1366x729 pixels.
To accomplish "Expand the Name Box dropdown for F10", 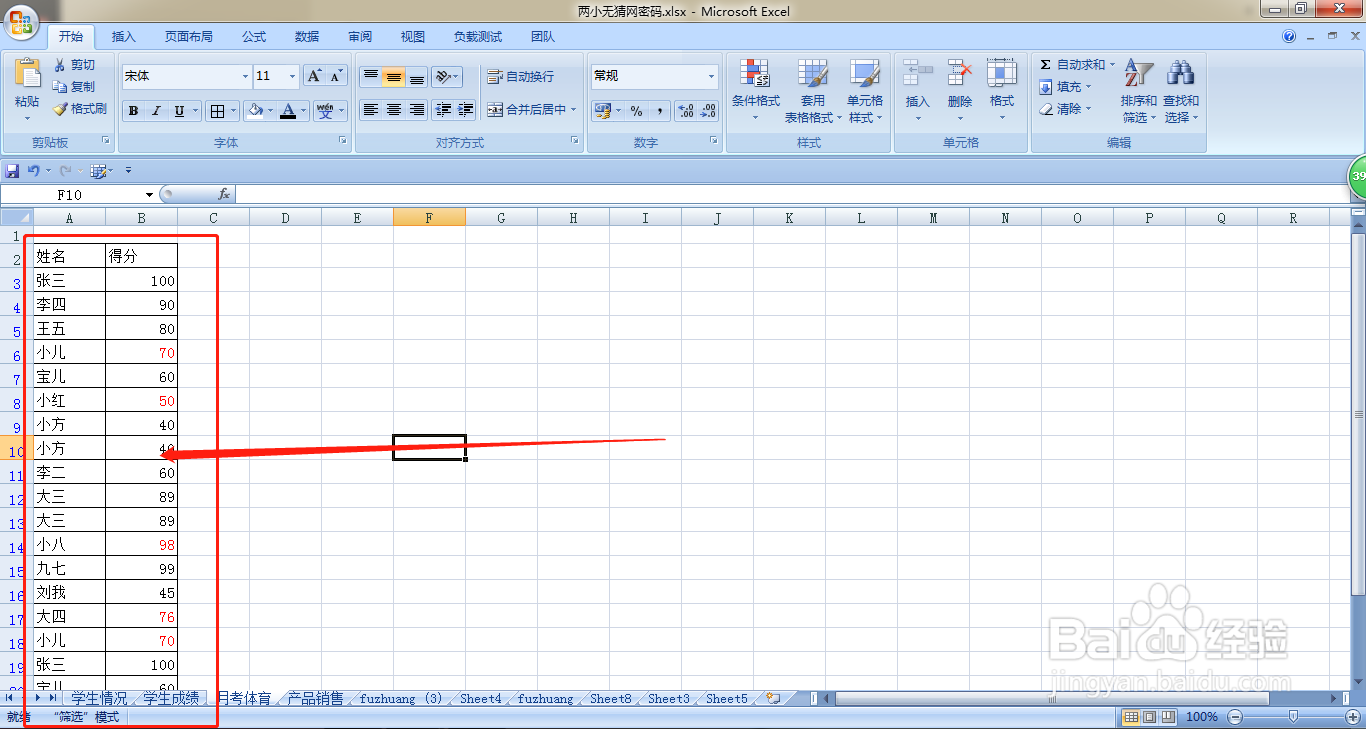I will (x=150, y=195).
